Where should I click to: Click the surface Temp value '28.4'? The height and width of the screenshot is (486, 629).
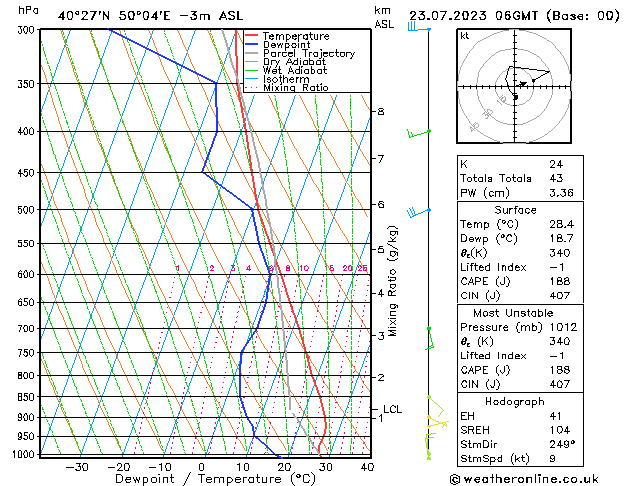(x=561, y=224)
